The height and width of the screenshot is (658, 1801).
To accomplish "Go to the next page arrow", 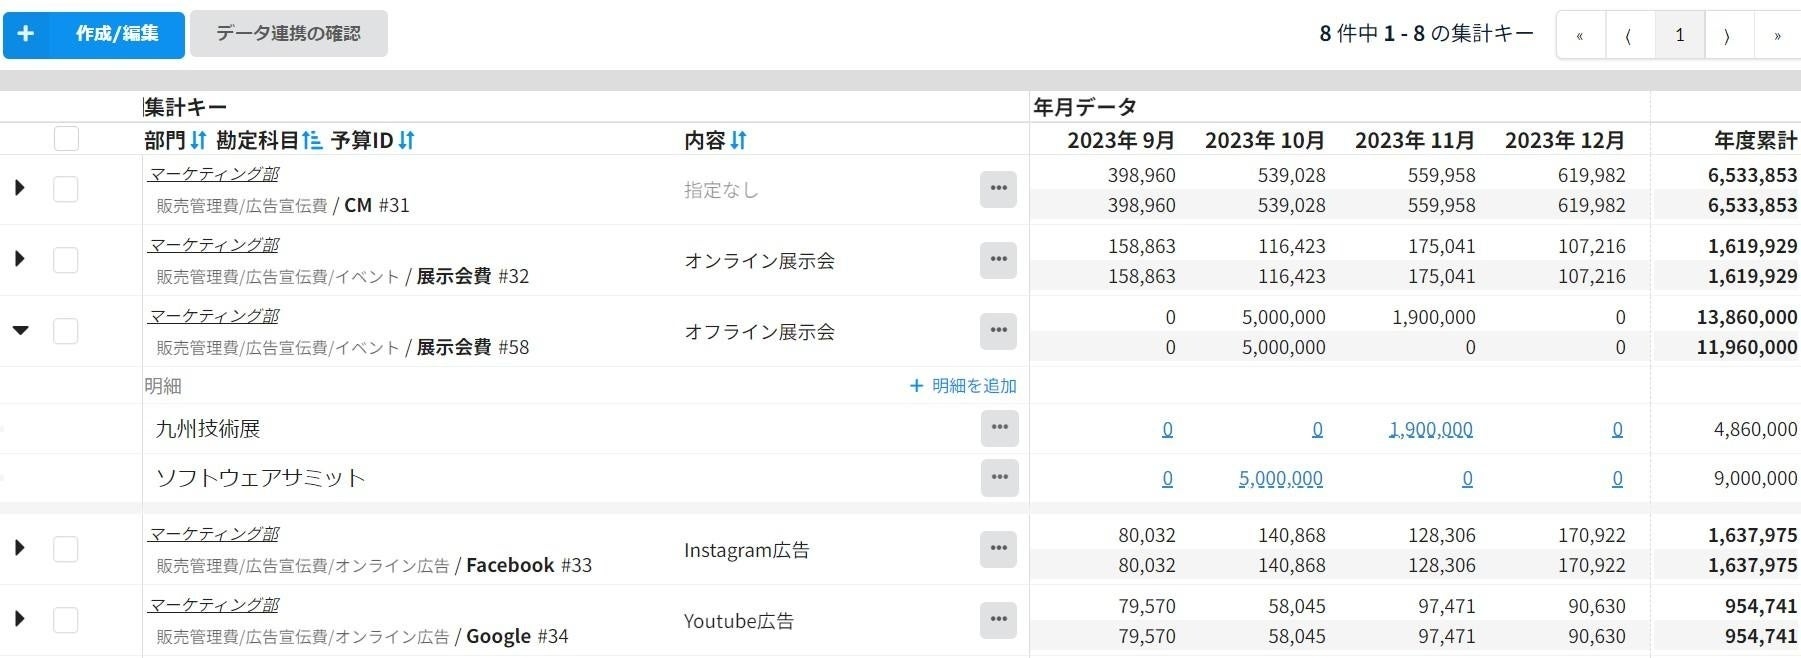I will coord(1727,35).
